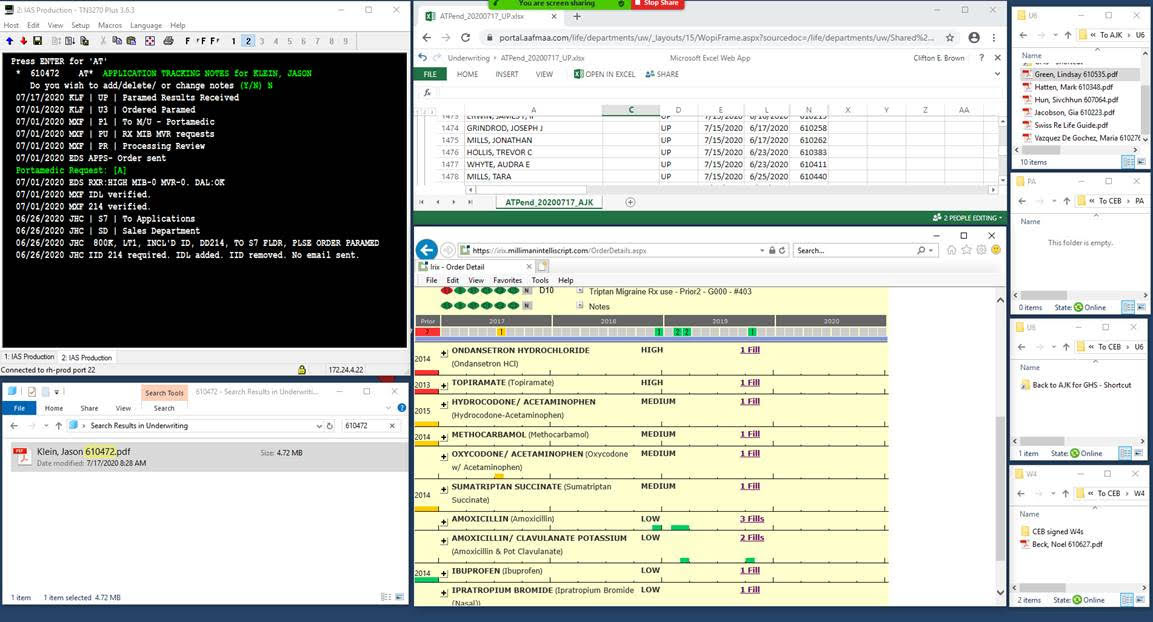Open the HOME ribbon tab in Excel
The image size is (1153, 622).
tap(467, 74)
